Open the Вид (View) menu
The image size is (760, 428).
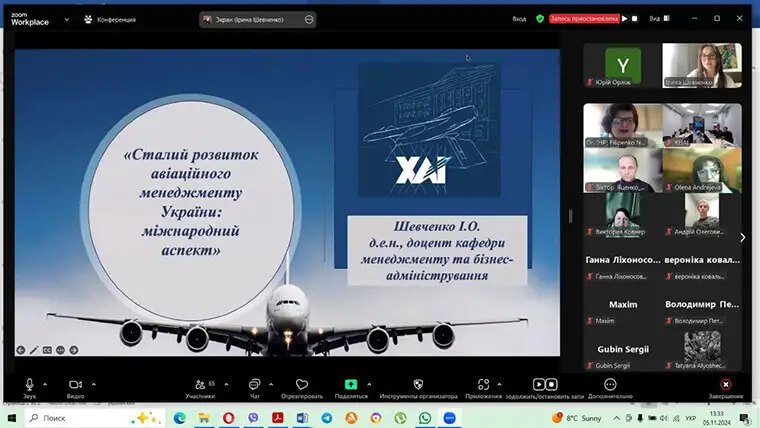click(656, 18)
